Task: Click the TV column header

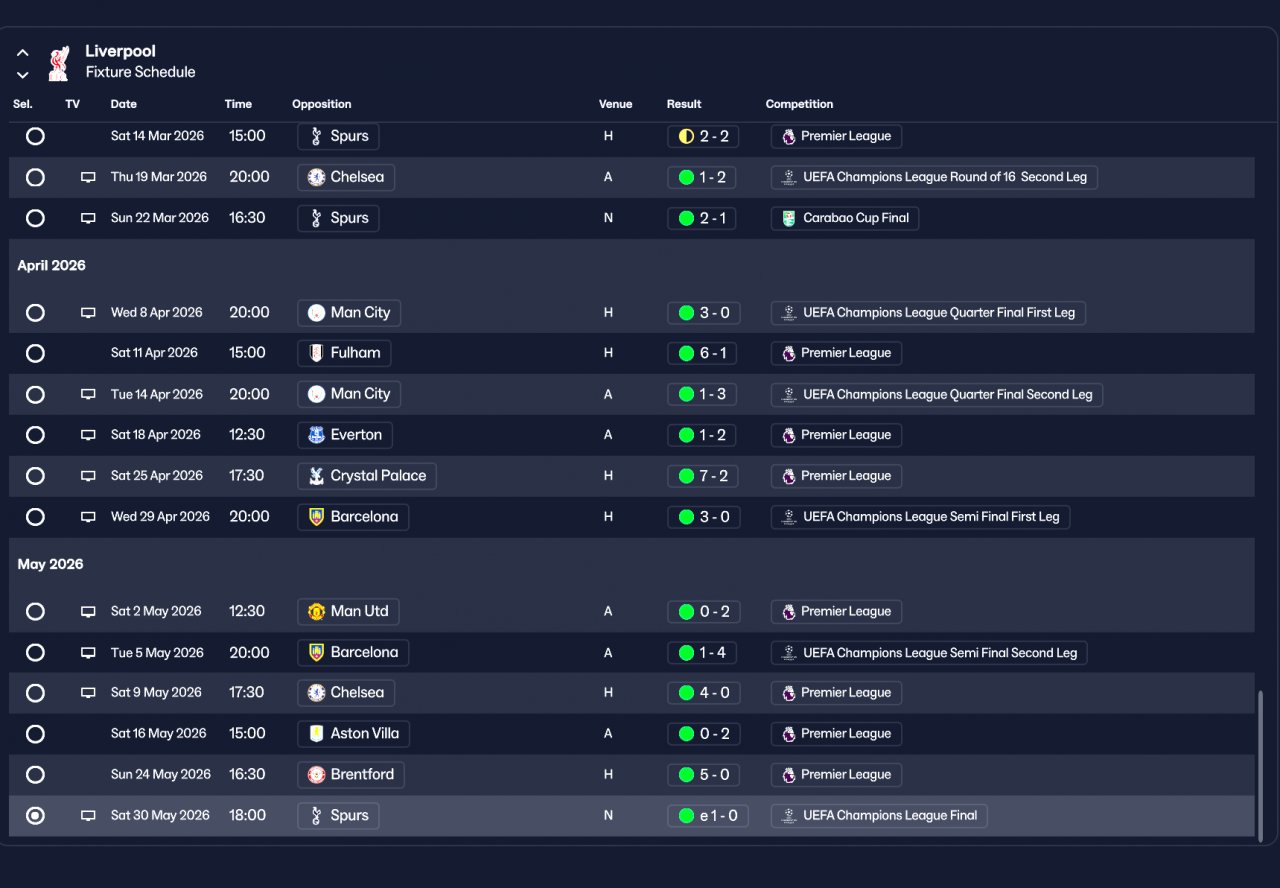Action: [x=73, y=104]
